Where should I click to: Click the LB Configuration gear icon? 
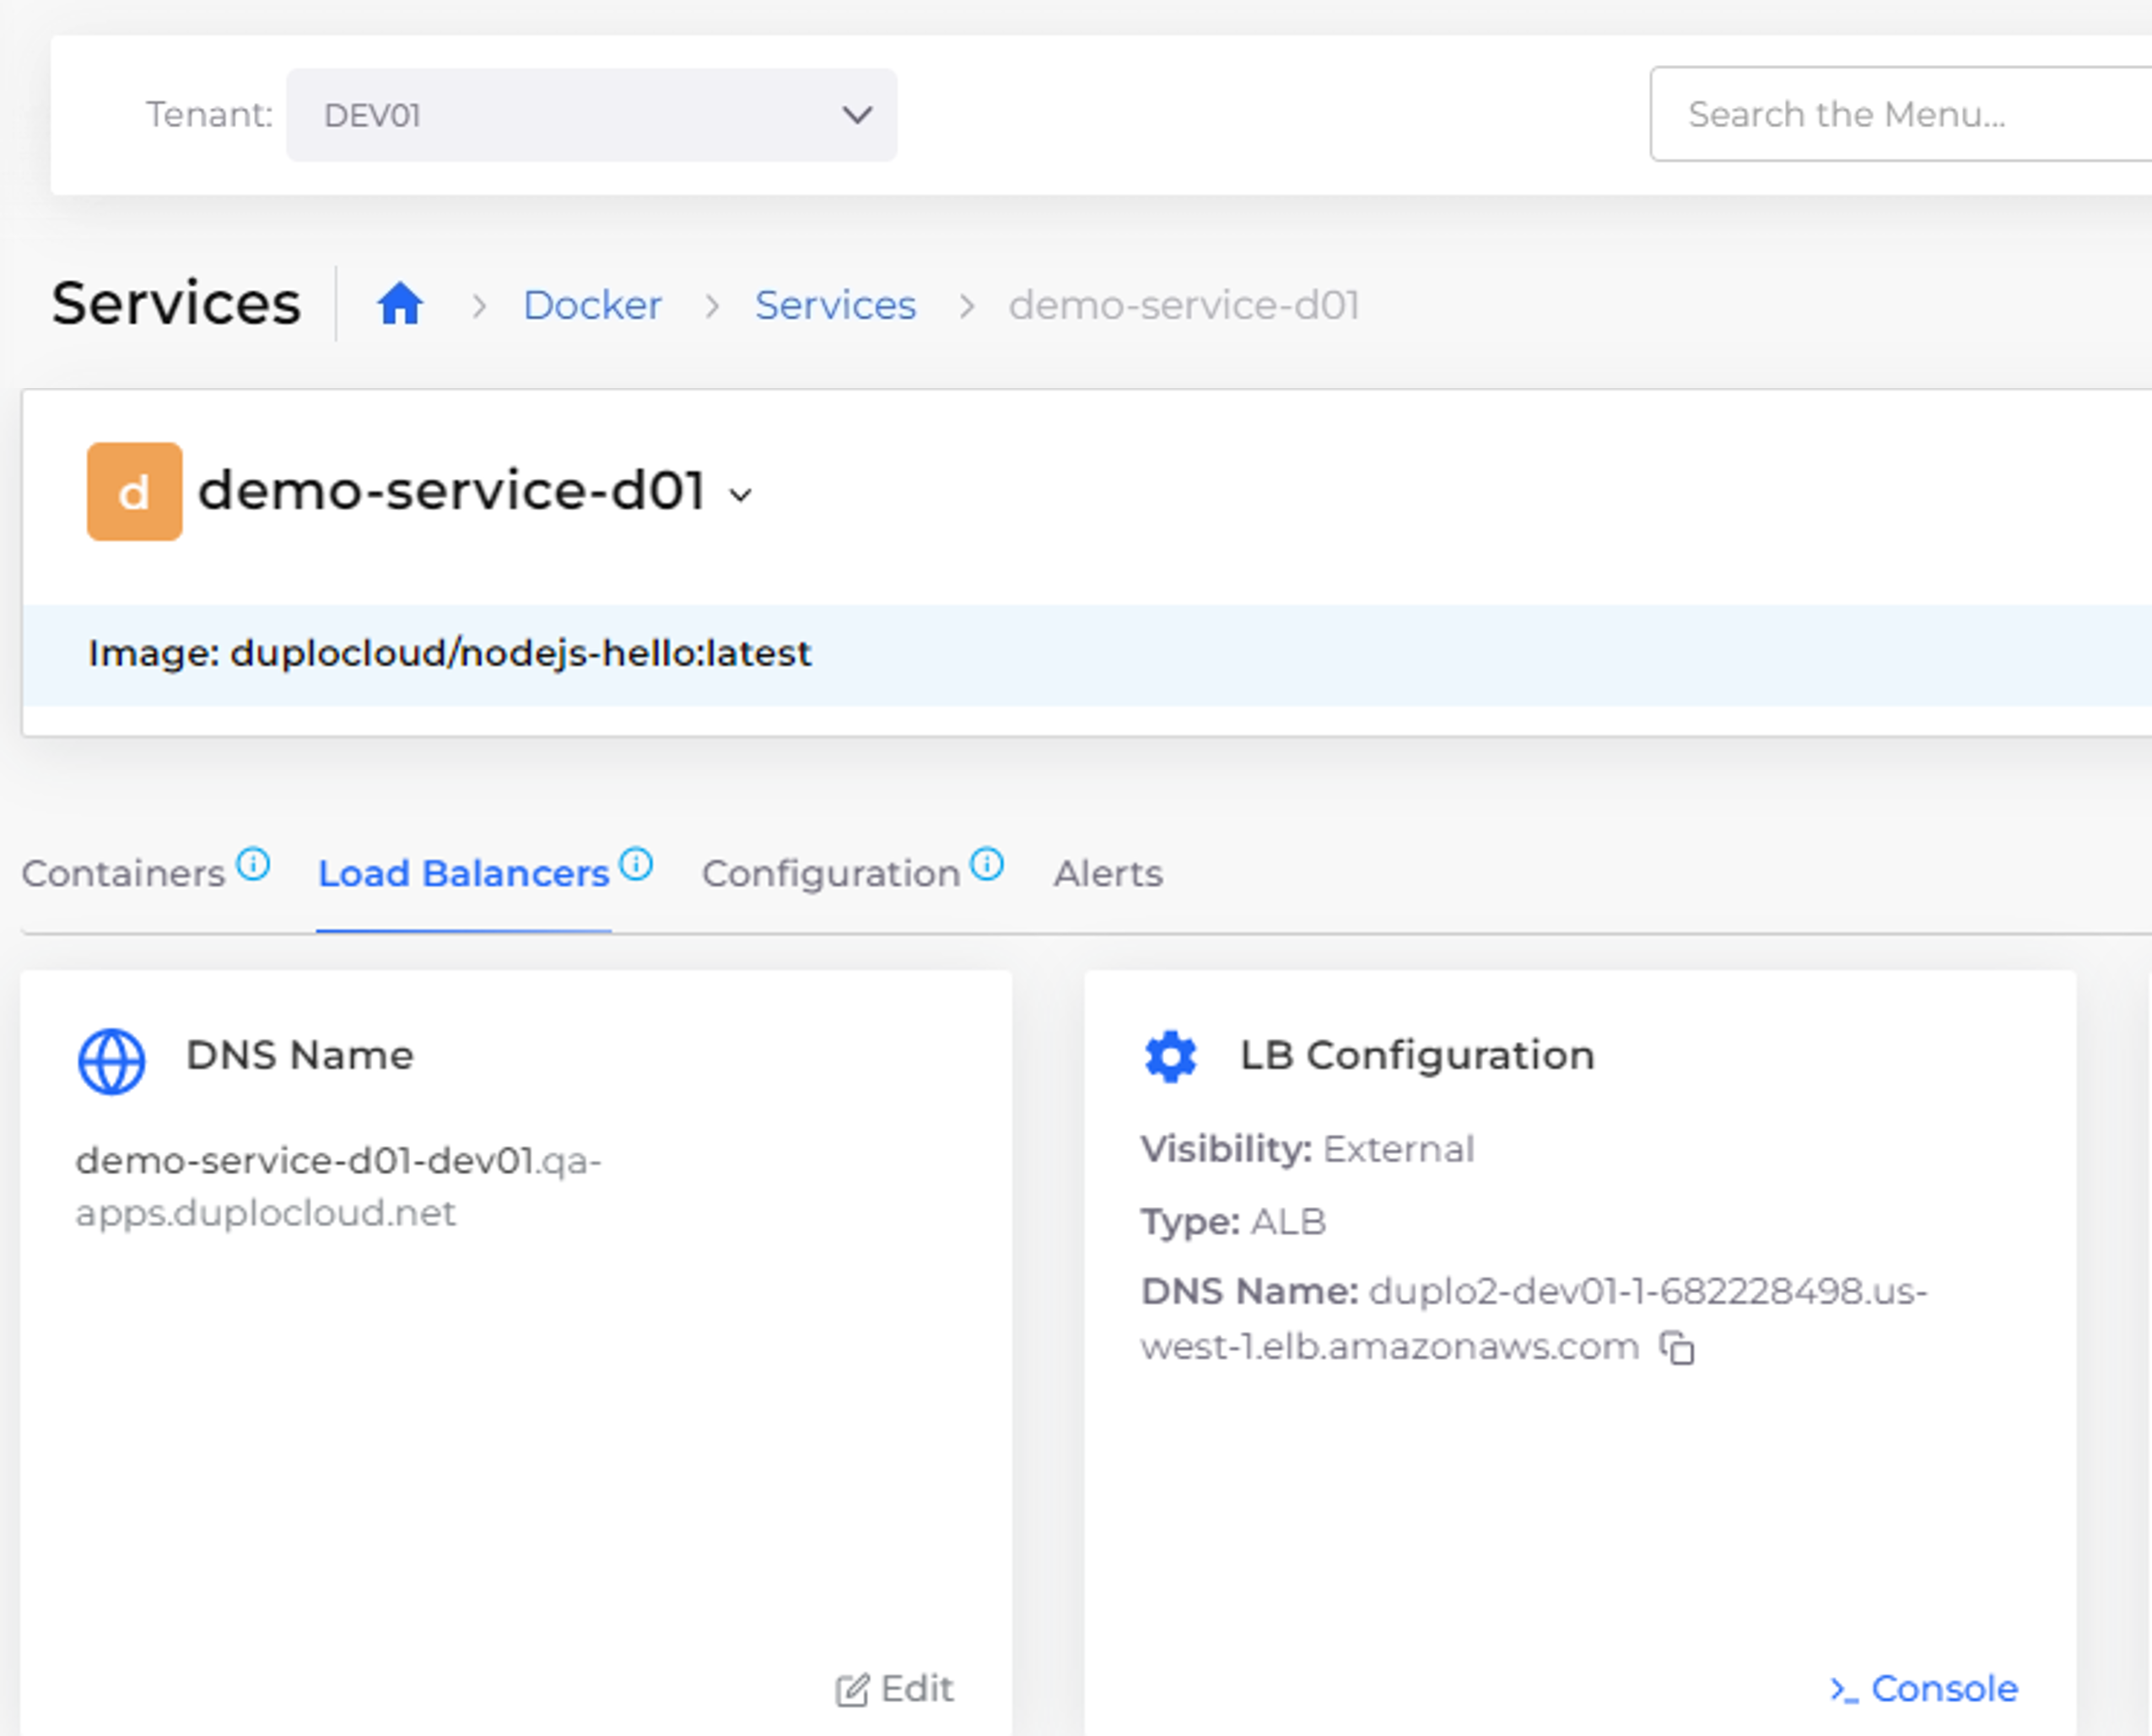click(x=1171, y=1056)
